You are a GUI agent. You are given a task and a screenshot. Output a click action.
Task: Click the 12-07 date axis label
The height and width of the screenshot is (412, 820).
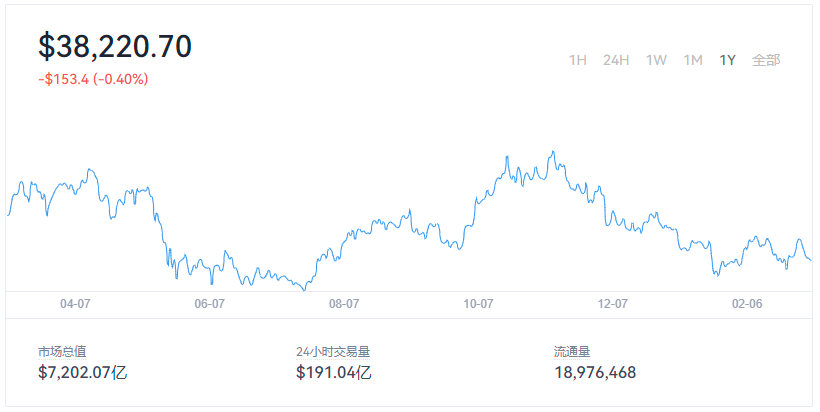coord(612,302)
